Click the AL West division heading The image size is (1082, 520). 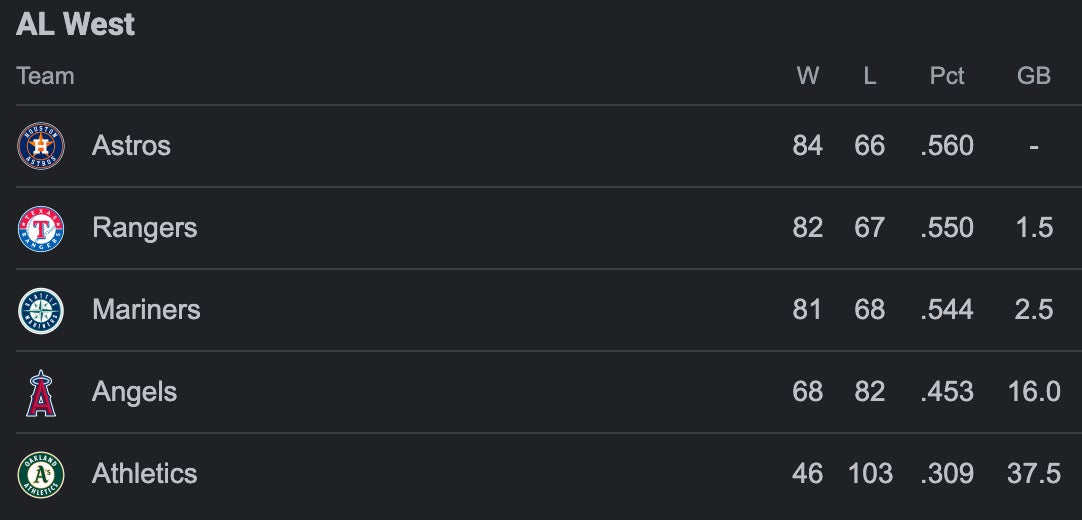(x=75, y=25)
